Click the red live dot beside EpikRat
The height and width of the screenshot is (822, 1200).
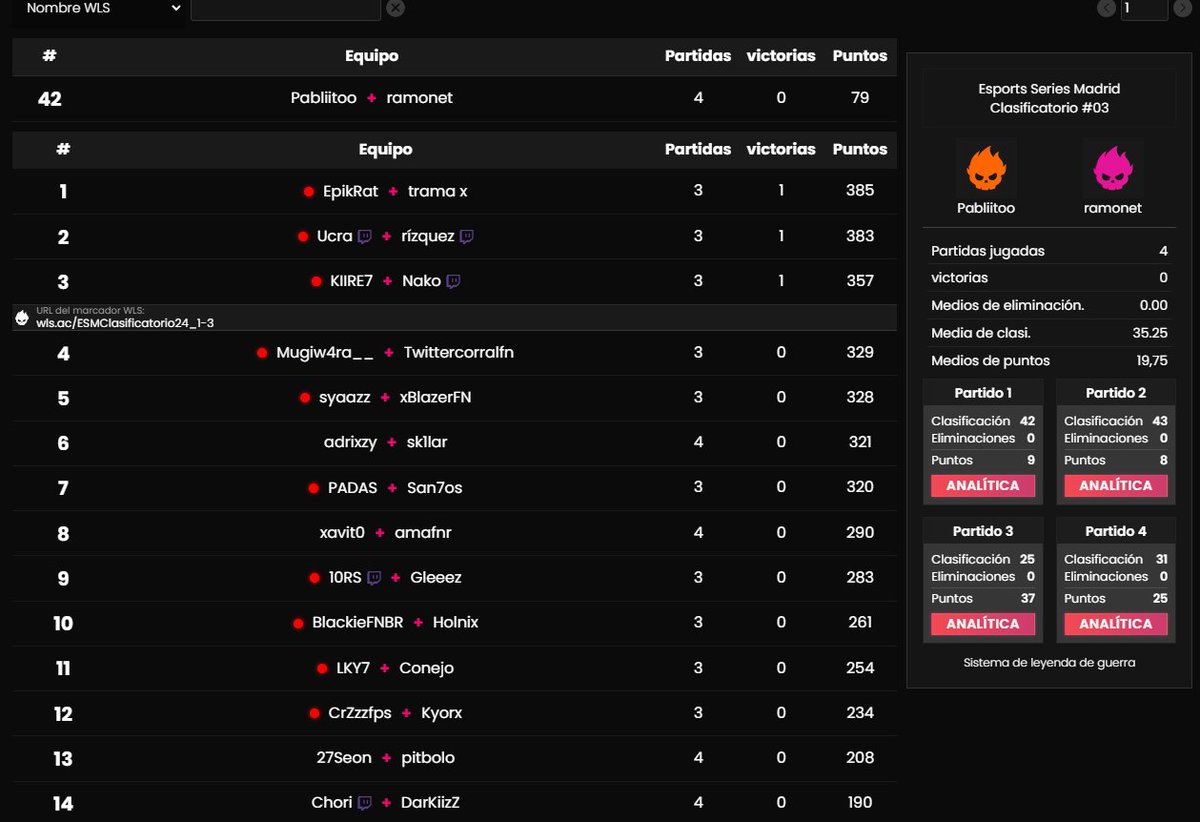309,191
